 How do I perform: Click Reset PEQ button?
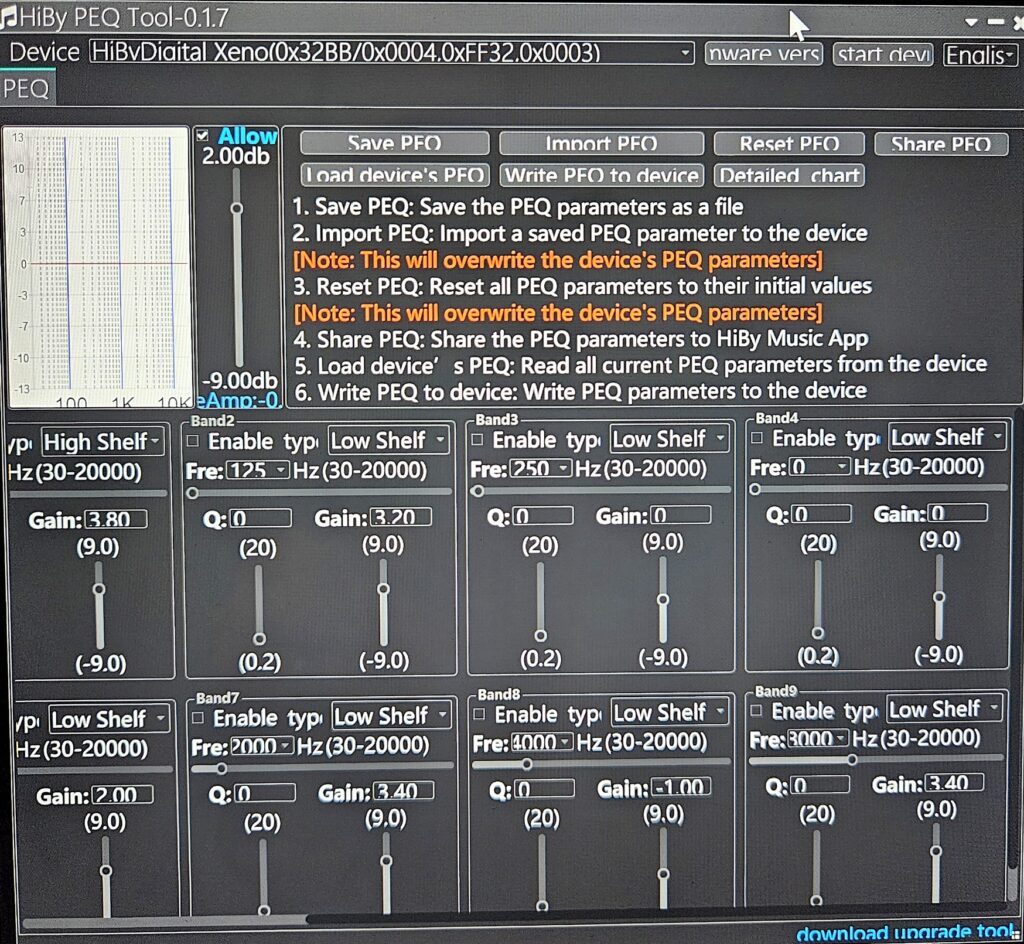(789, 144)
